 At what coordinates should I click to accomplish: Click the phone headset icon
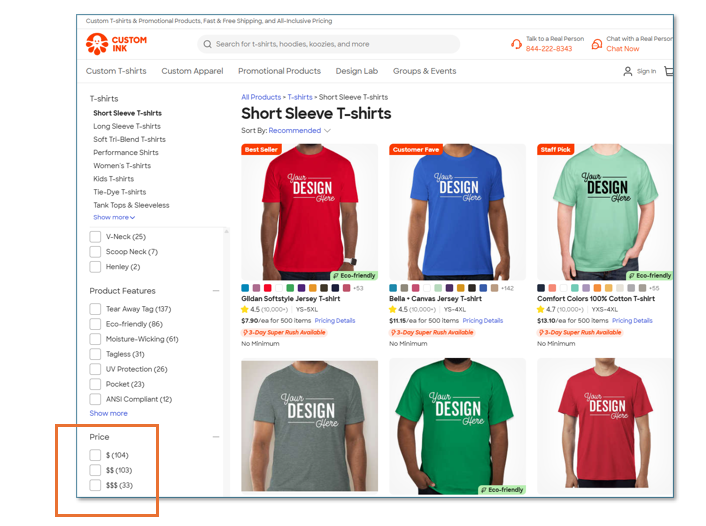click(x=516, y=44)
